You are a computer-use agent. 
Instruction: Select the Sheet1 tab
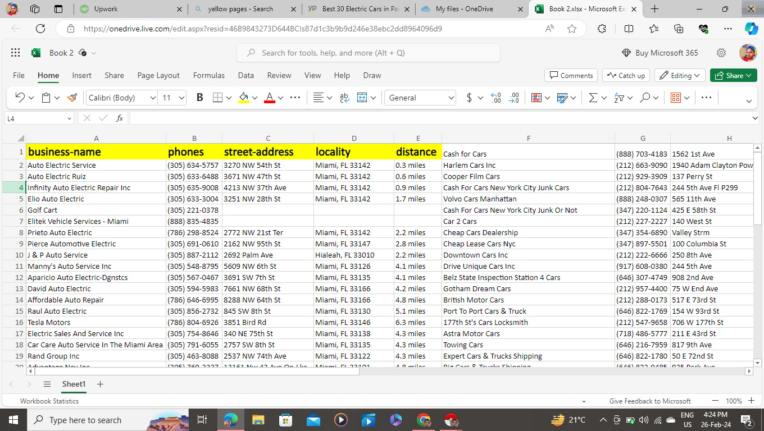click(x=74, y=384)
